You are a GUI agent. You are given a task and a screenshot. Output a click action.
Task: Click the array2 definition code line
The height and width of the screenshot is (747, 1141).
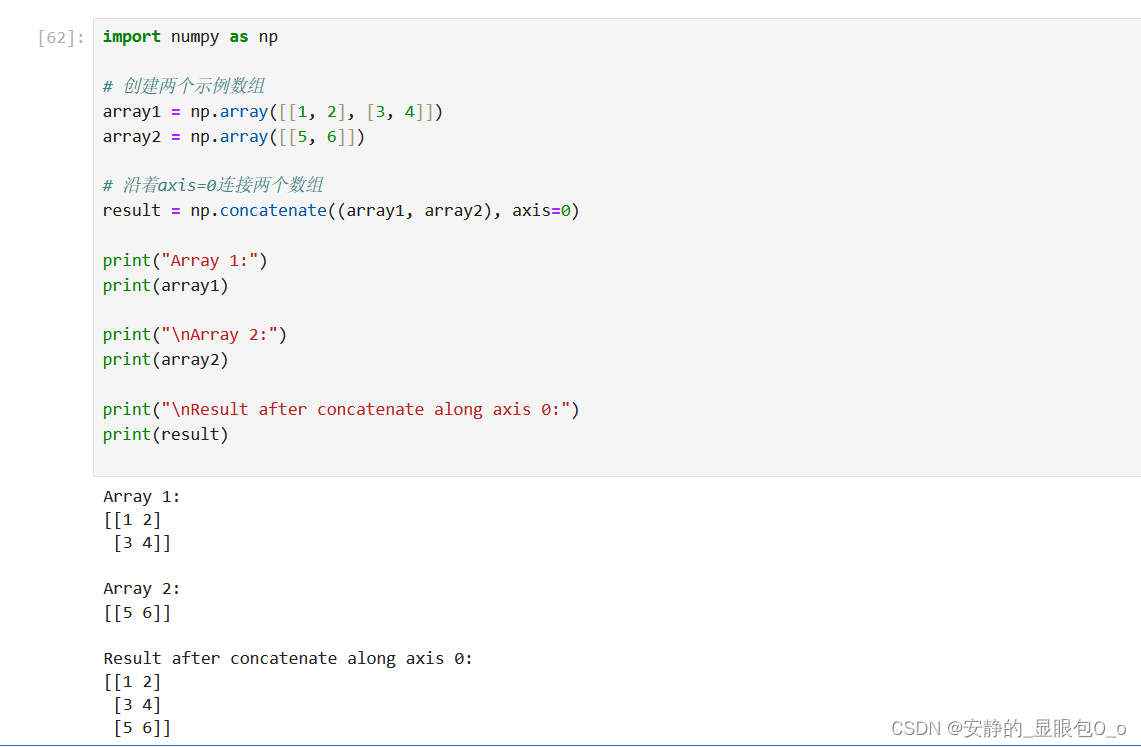[x=234, y=137]
